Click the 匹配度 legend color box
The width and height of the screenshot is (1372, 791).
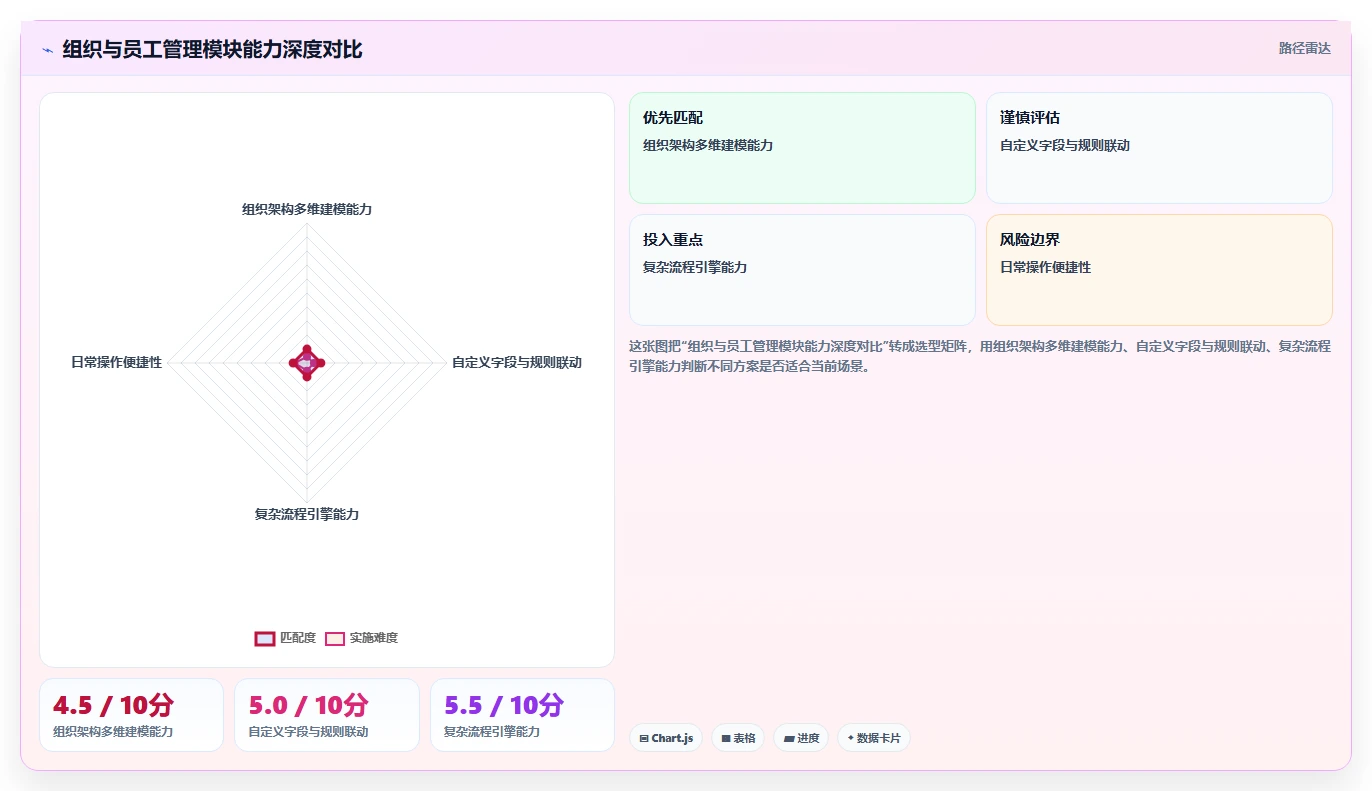(x=265, y=638)
